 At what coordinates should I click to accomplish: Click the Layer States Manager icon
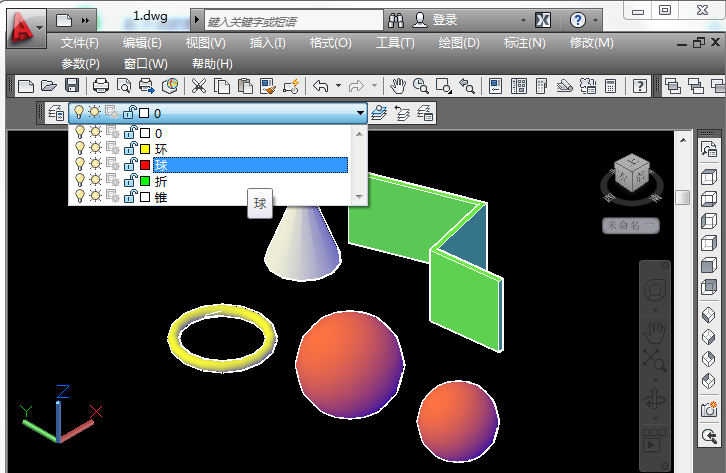click(425, 113)
